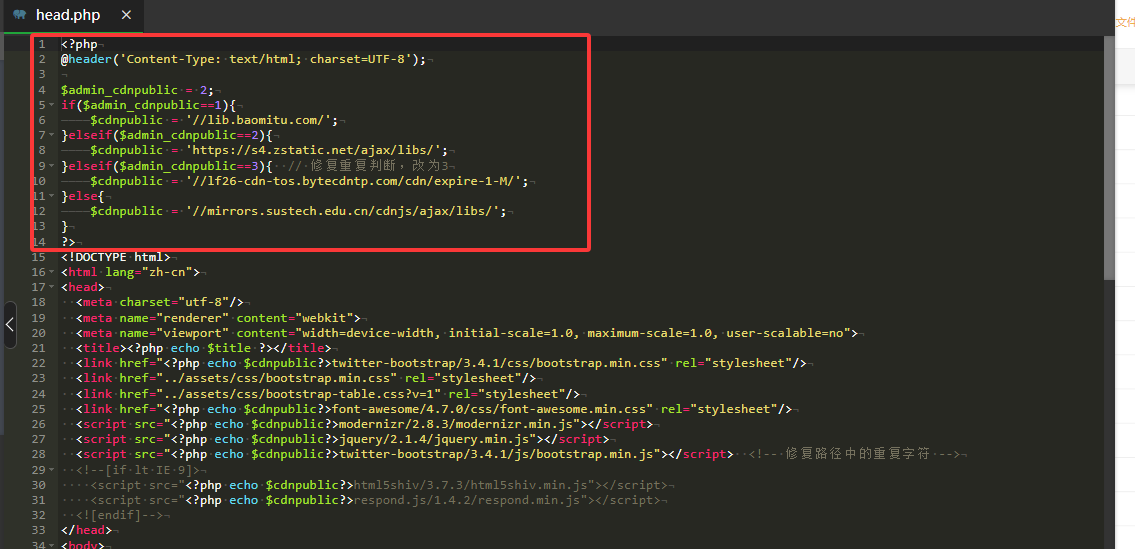Viewport: 1135px width, 549px height.
Task: Click the '../assets/css/bootstrap.min.css' link line
Action: click(305, 379)
